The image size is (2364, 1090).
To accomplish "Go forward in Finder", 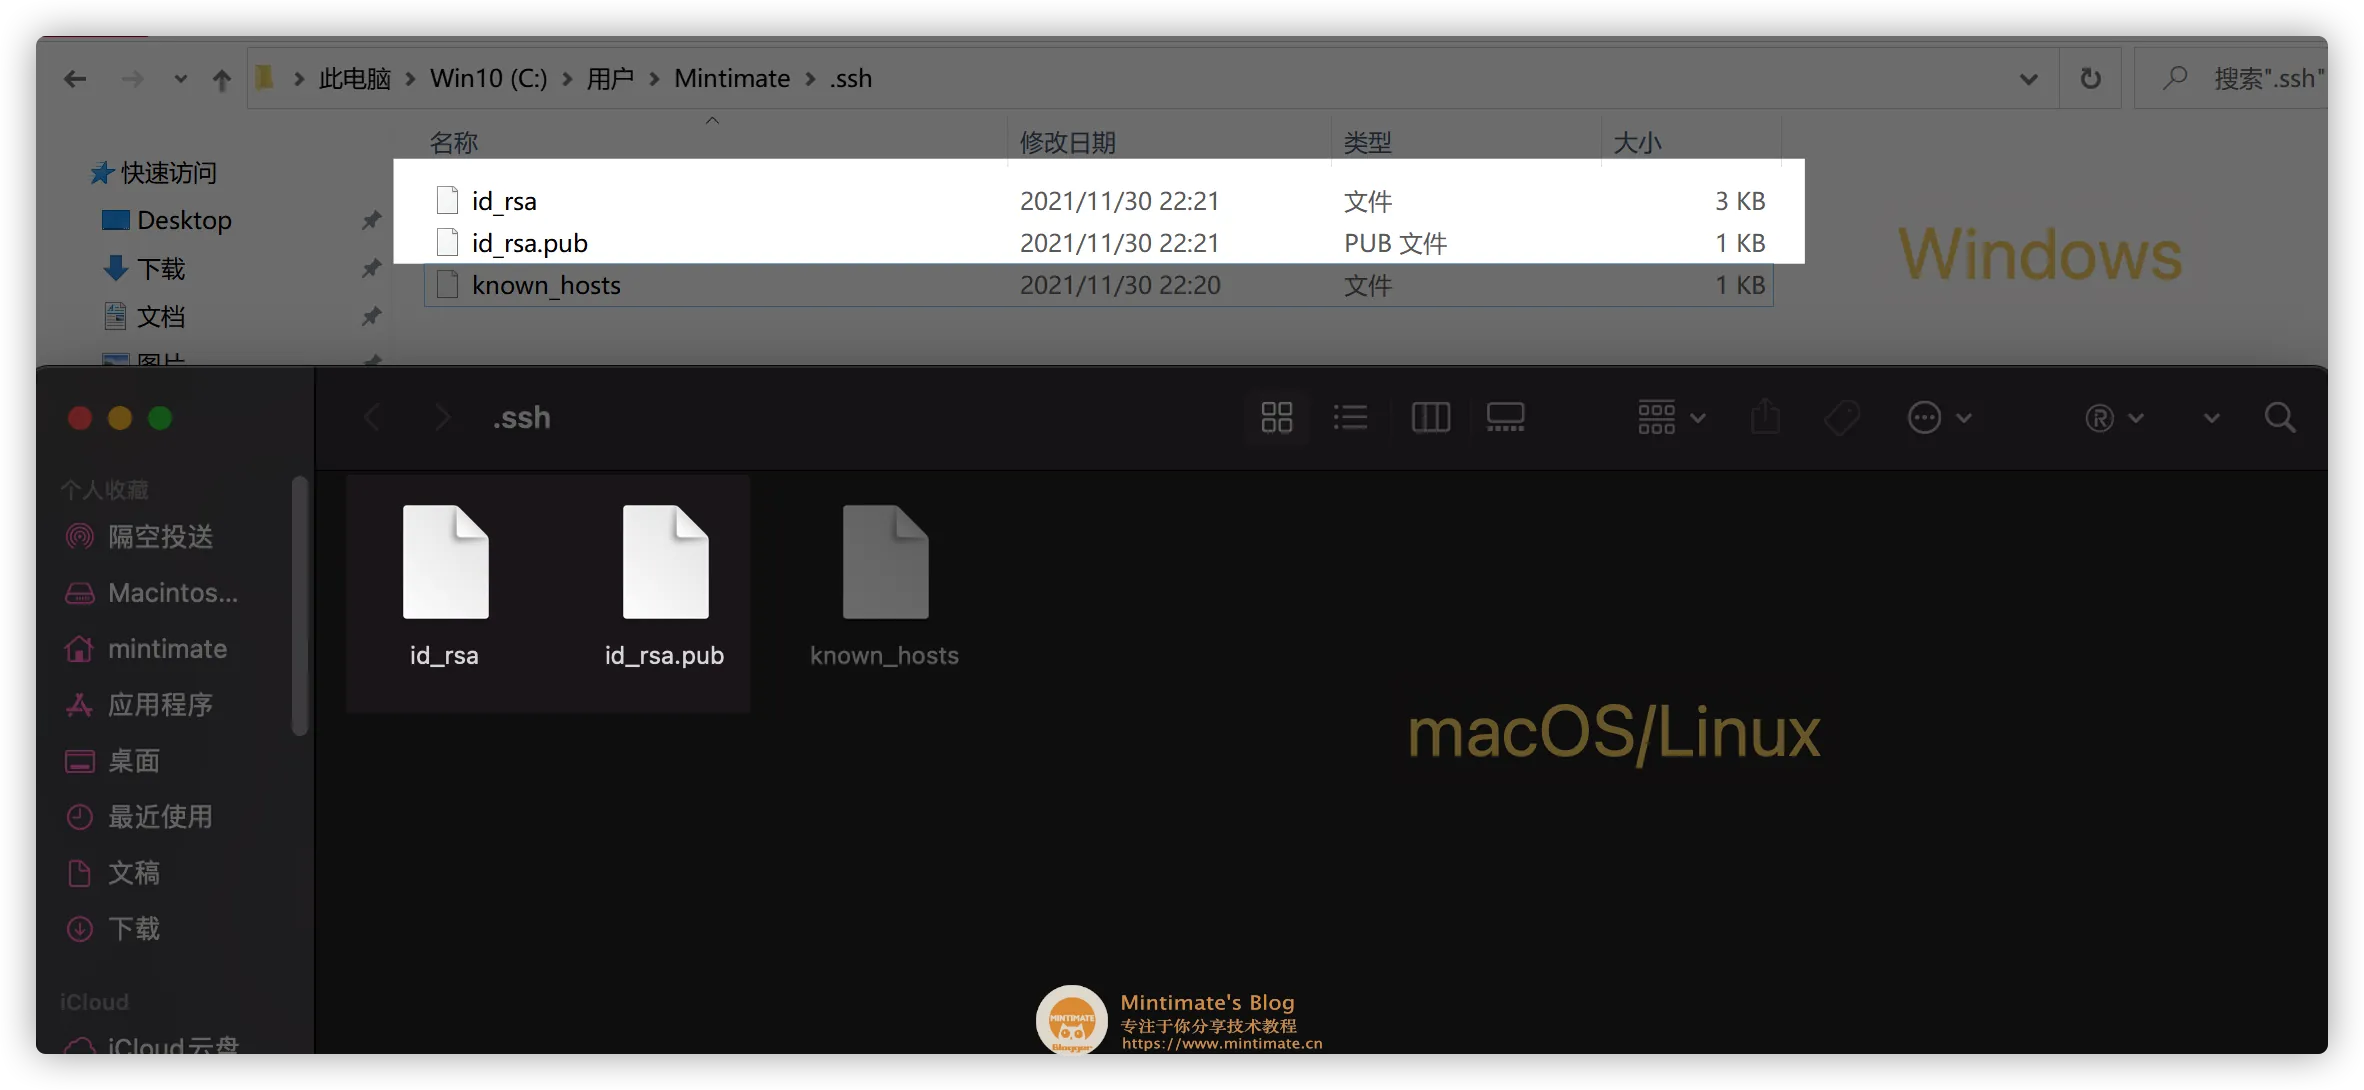I will click(442, 418).
